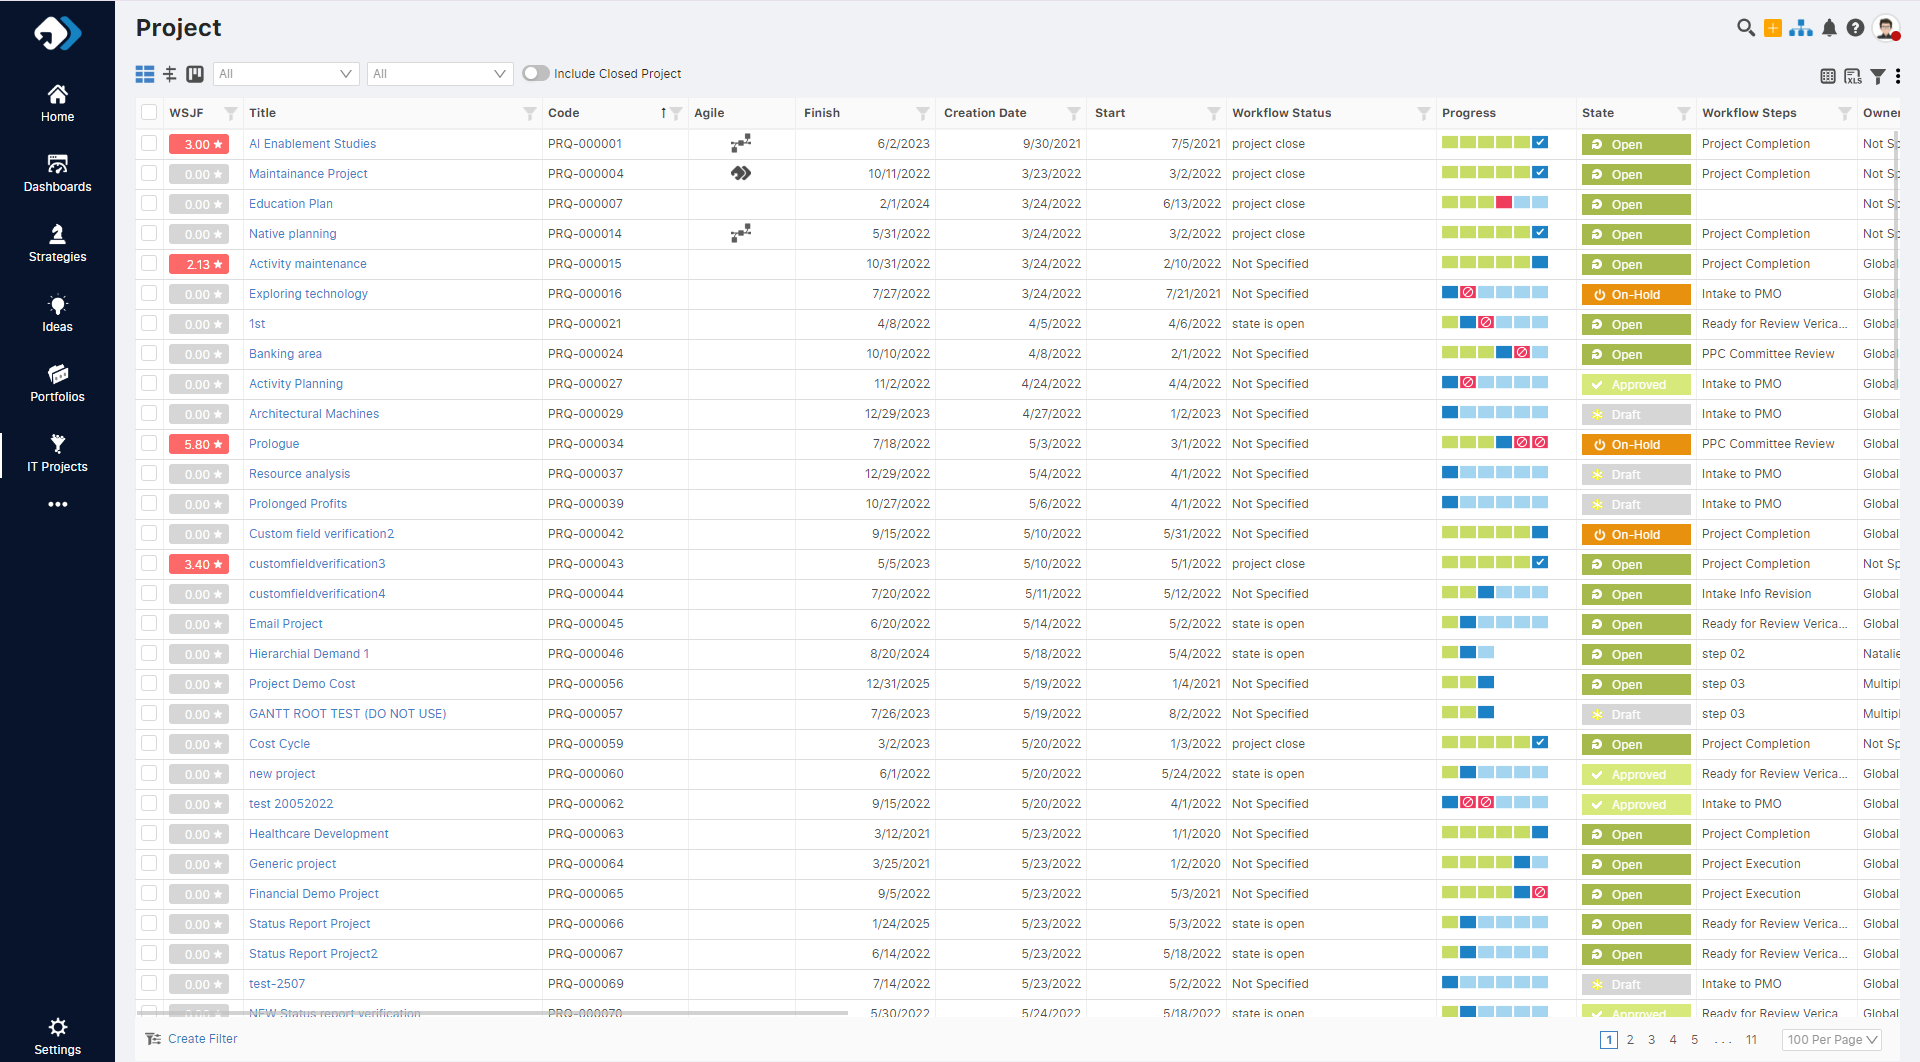Open the blue hierarchy chart icon
The image size is (1920, 1062).
click(x=1800, y=28)
